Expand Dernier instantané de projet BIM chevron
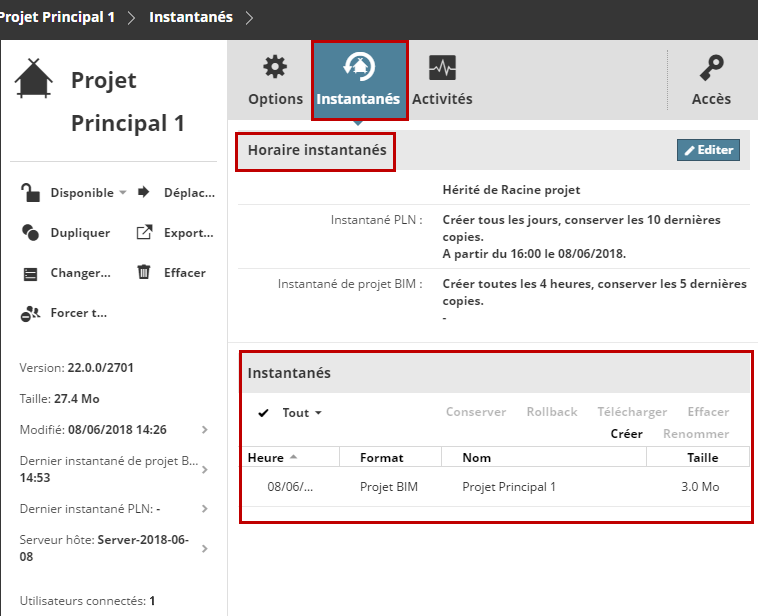758x616 pixels. pos(205,469)
